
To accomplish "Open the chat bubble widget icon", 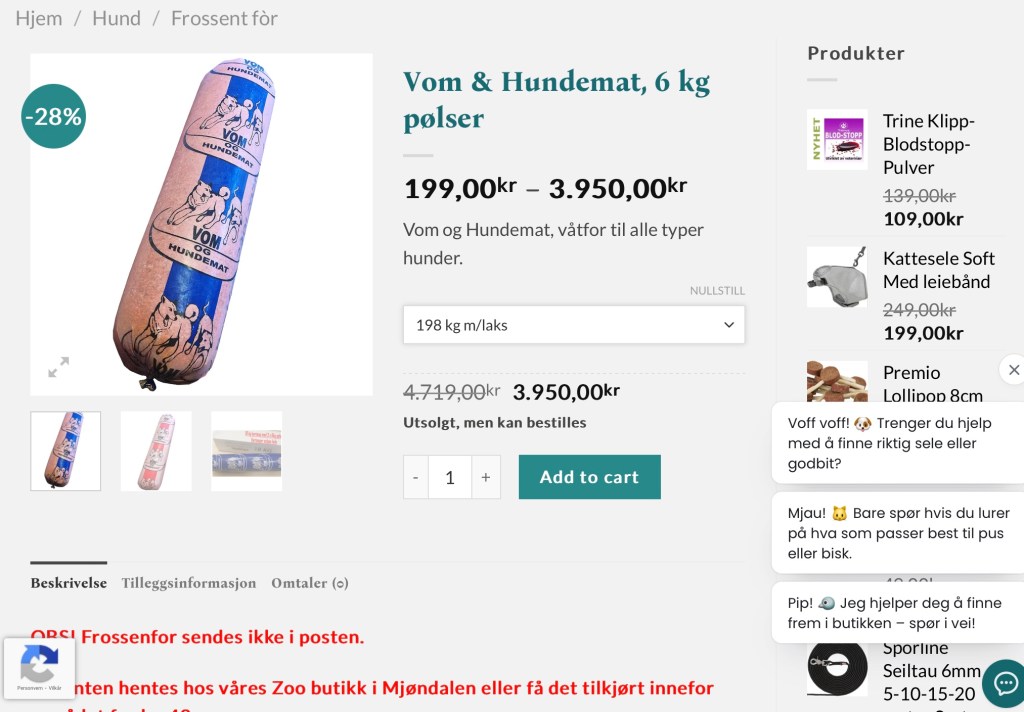I will click(x=1004, y=683).
